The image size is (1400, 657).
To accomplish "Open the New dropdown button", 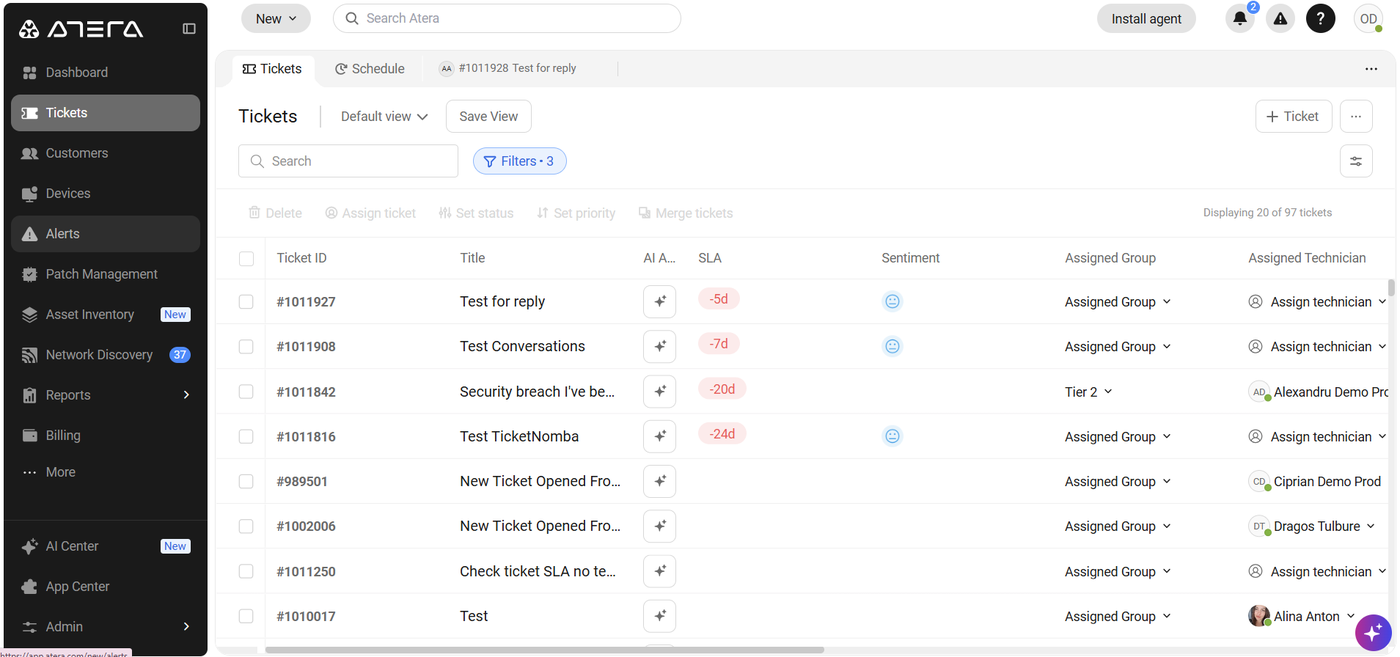I will coord(276,18).
